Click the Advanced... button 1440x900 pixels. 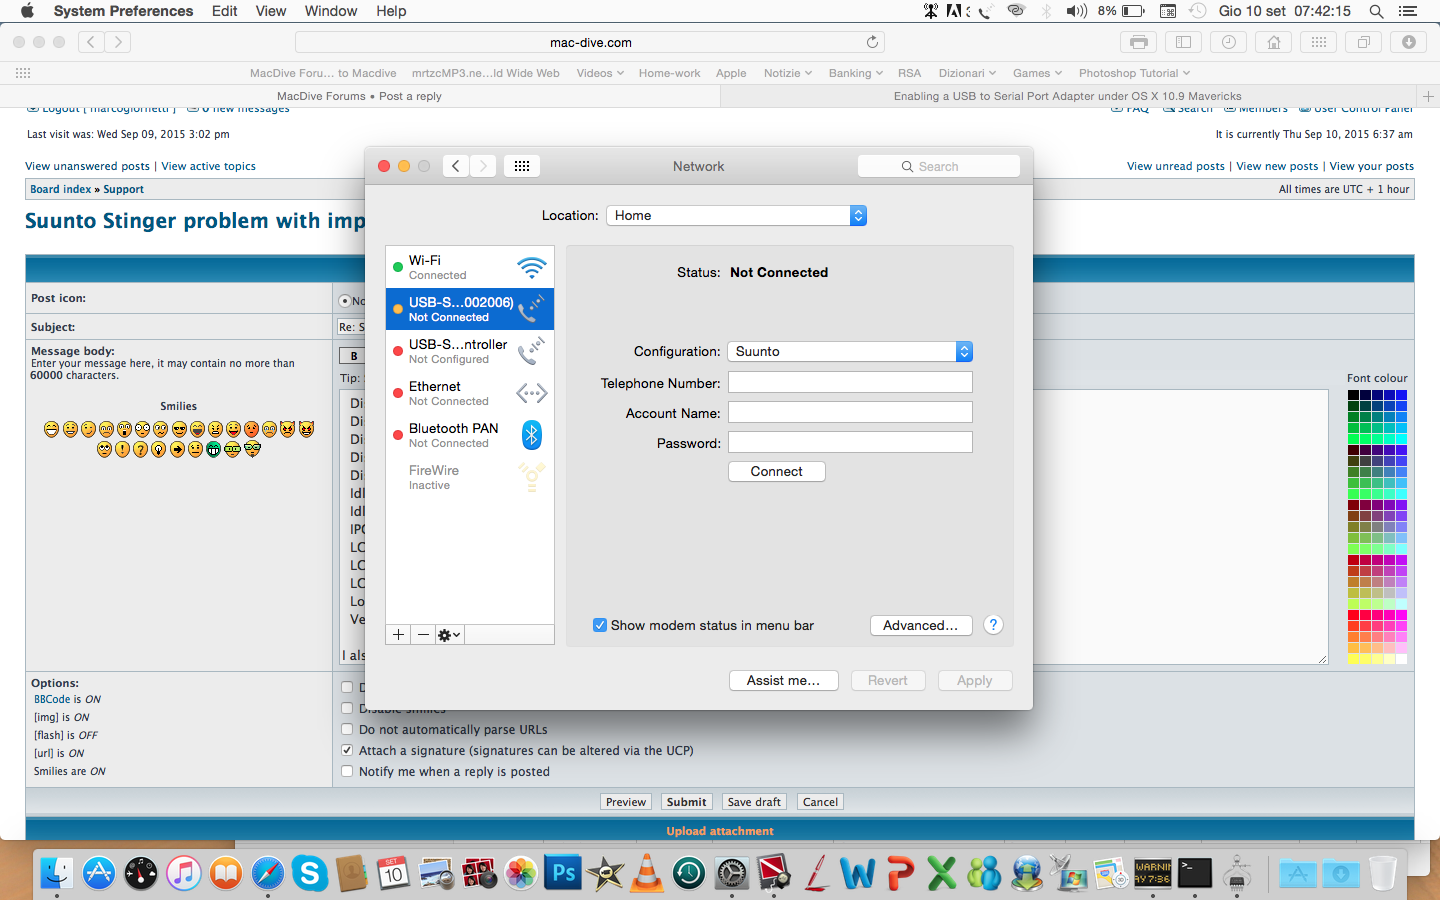tap(920, 625)
